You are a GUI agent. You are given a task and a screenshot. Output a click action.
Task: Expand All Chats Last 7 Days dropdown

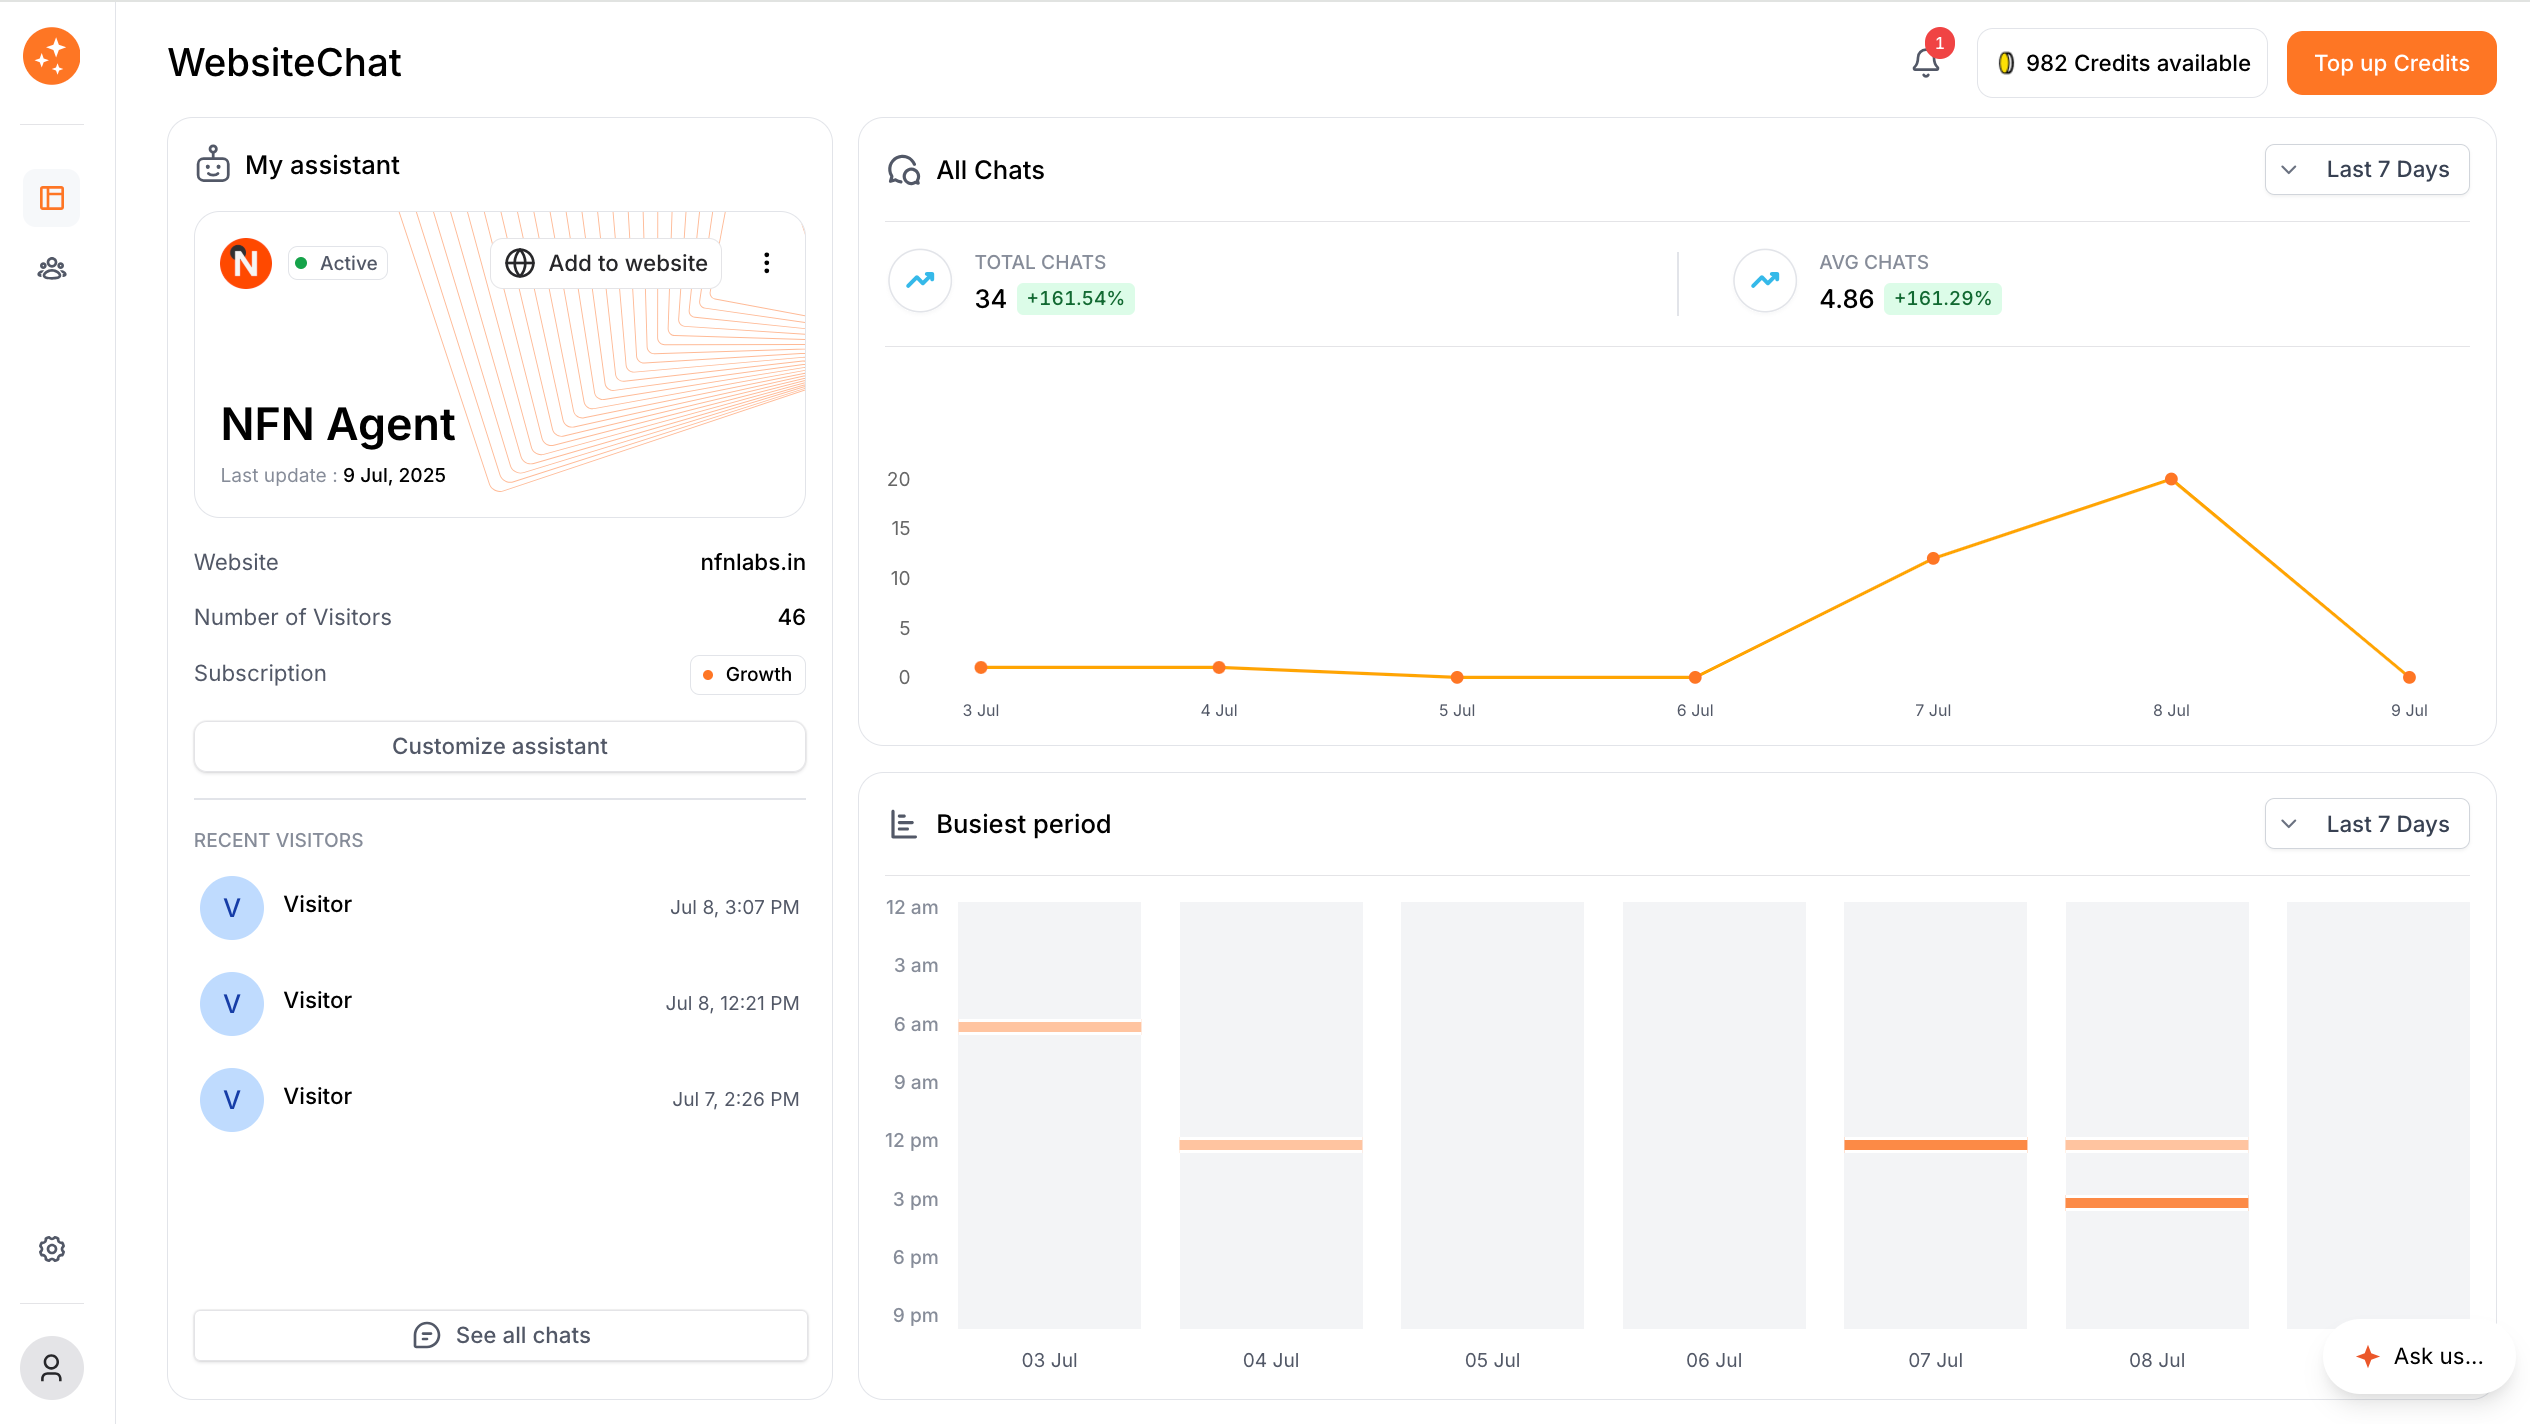(2367, 170)
